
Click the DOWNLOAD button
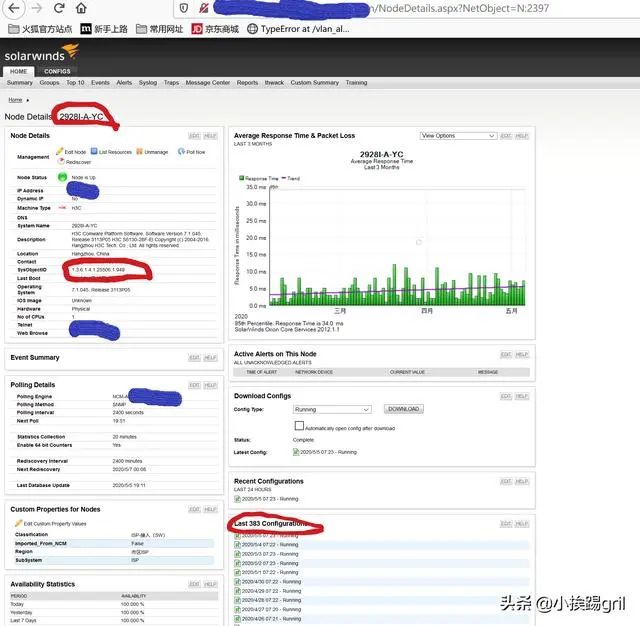point(404,409)
